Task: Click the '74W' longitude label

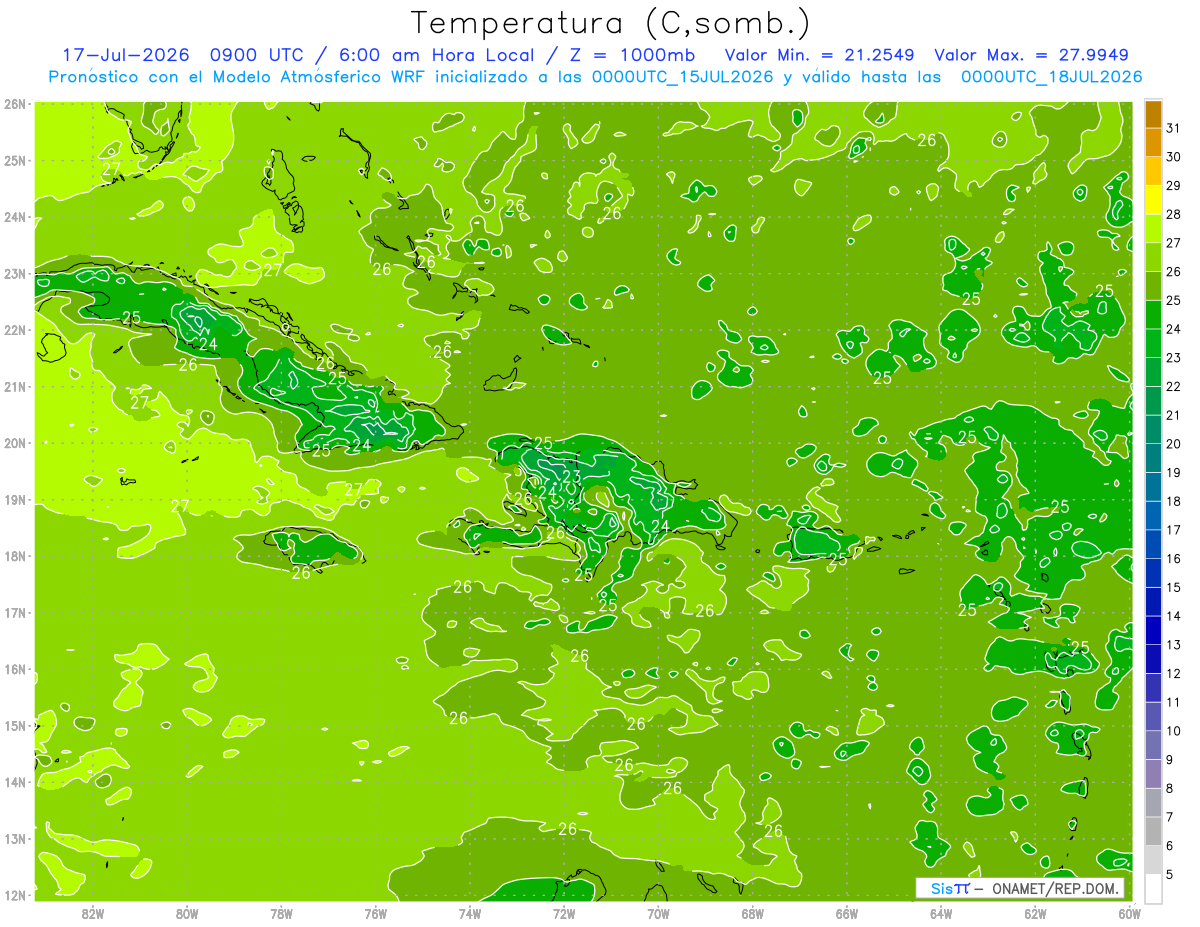Action: [x=469, y=913]
